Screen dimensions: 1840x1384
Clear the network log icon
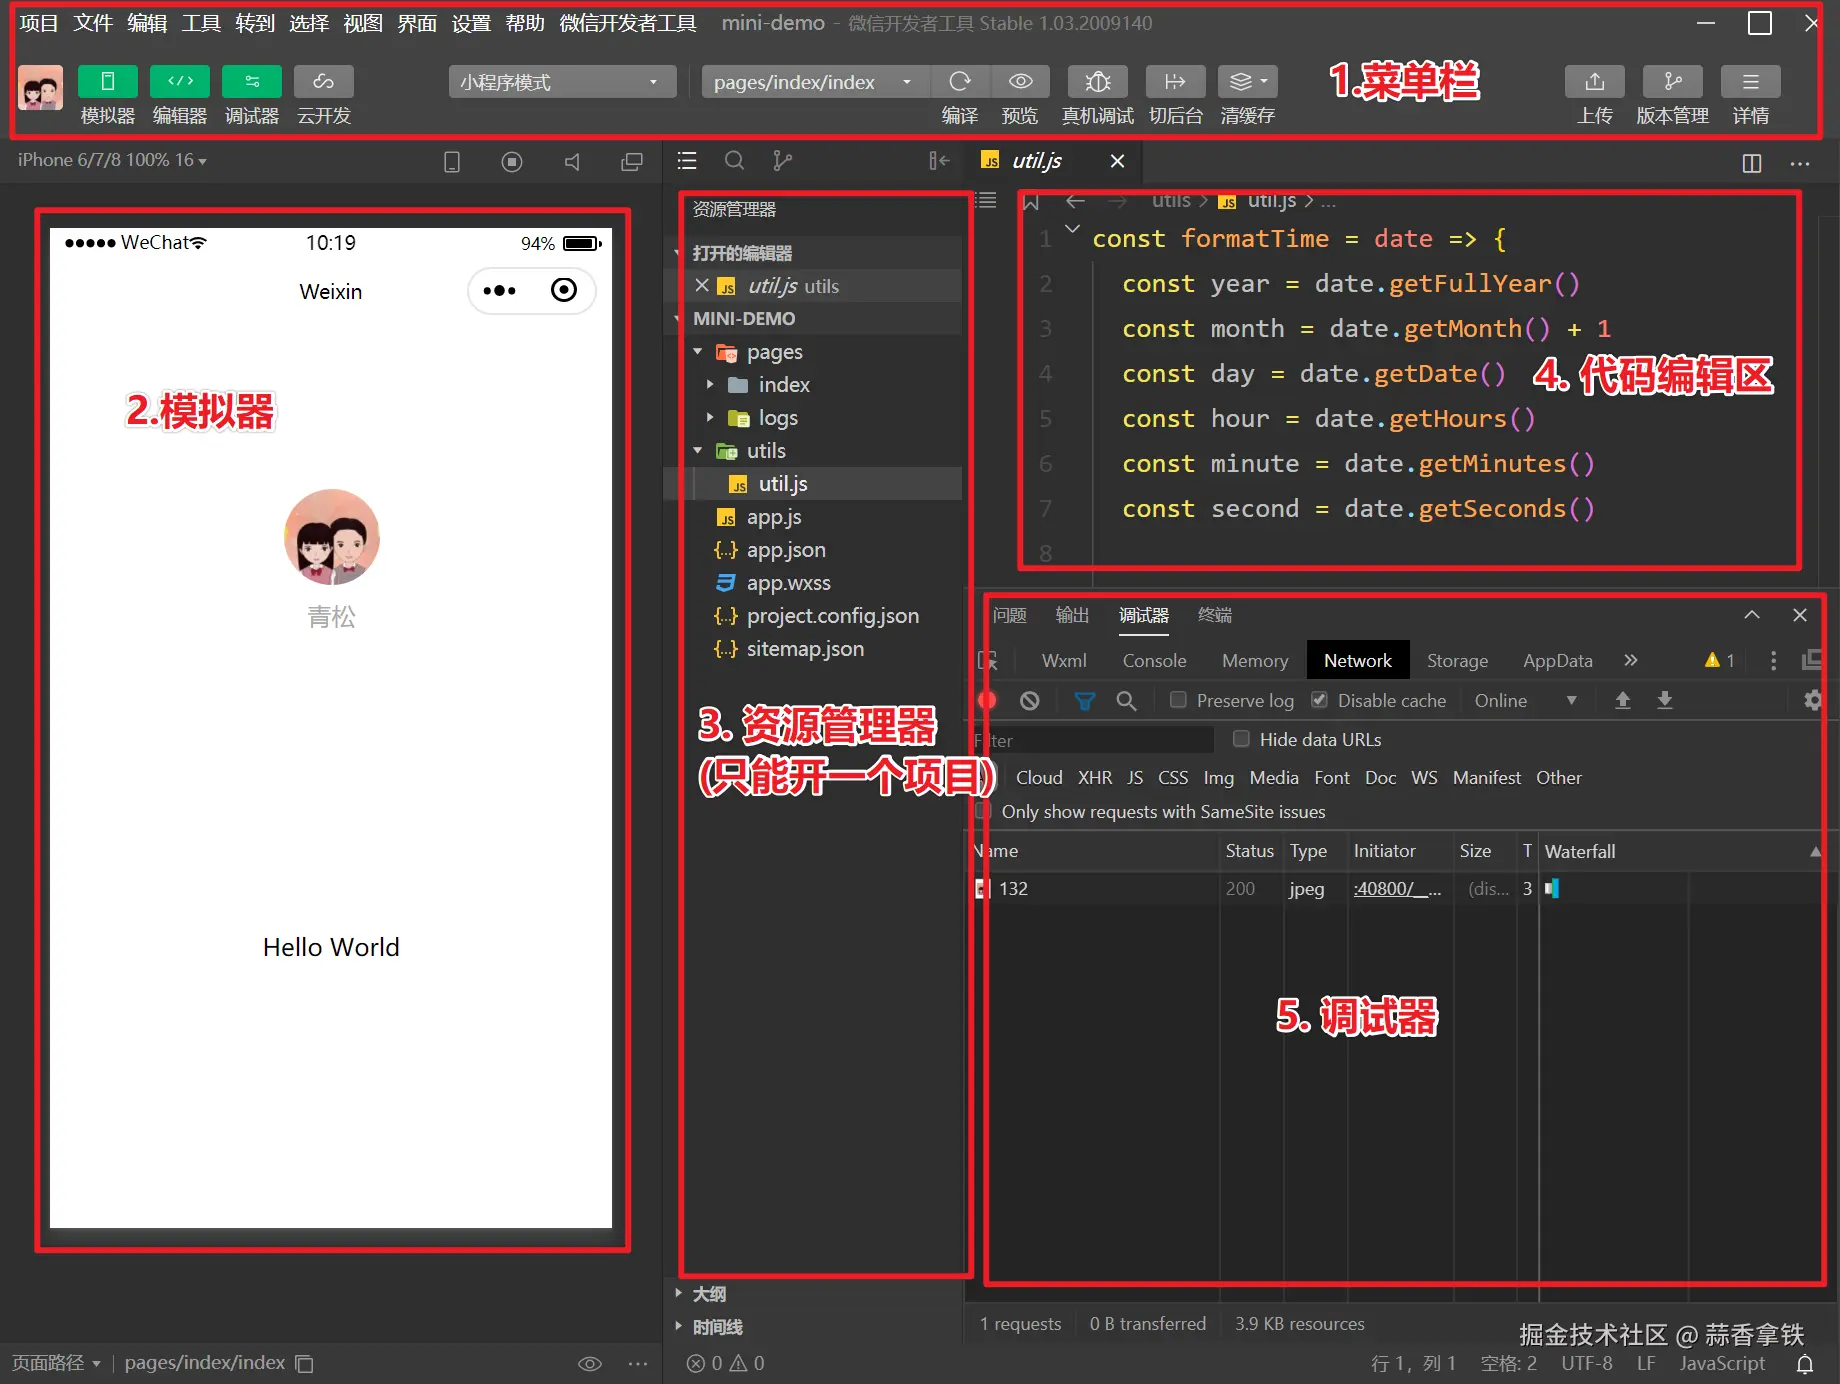1030,701
